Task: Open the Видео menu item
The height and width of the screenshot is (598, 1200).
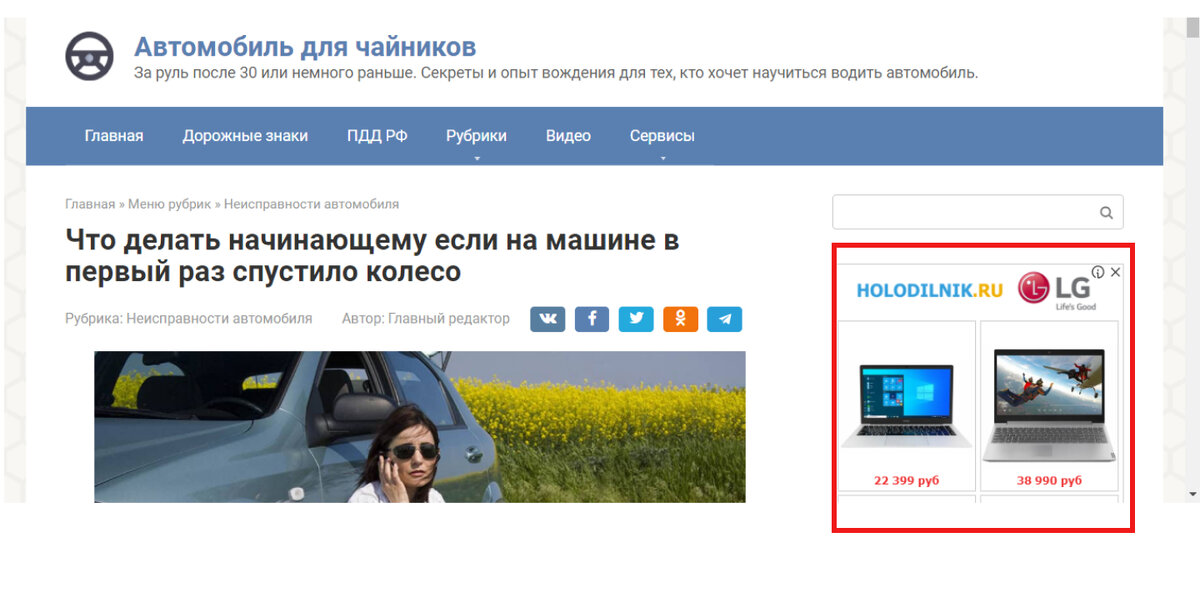Action: click(568, 136)
